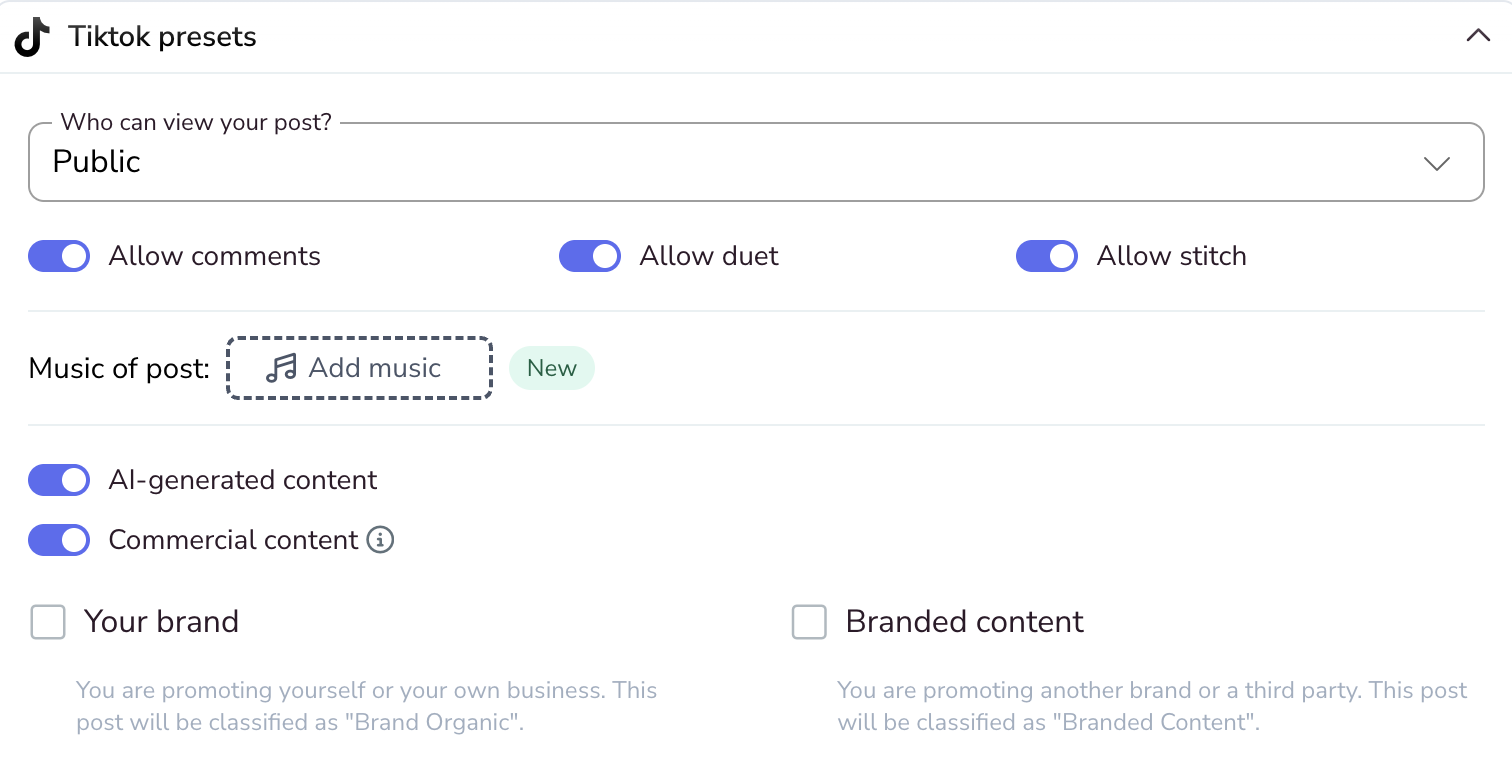The height and width of the screenshot is (764, 1512).
Task: Collapse the Tiktok presets section chevron
Action: click(x=1477, y=36)
